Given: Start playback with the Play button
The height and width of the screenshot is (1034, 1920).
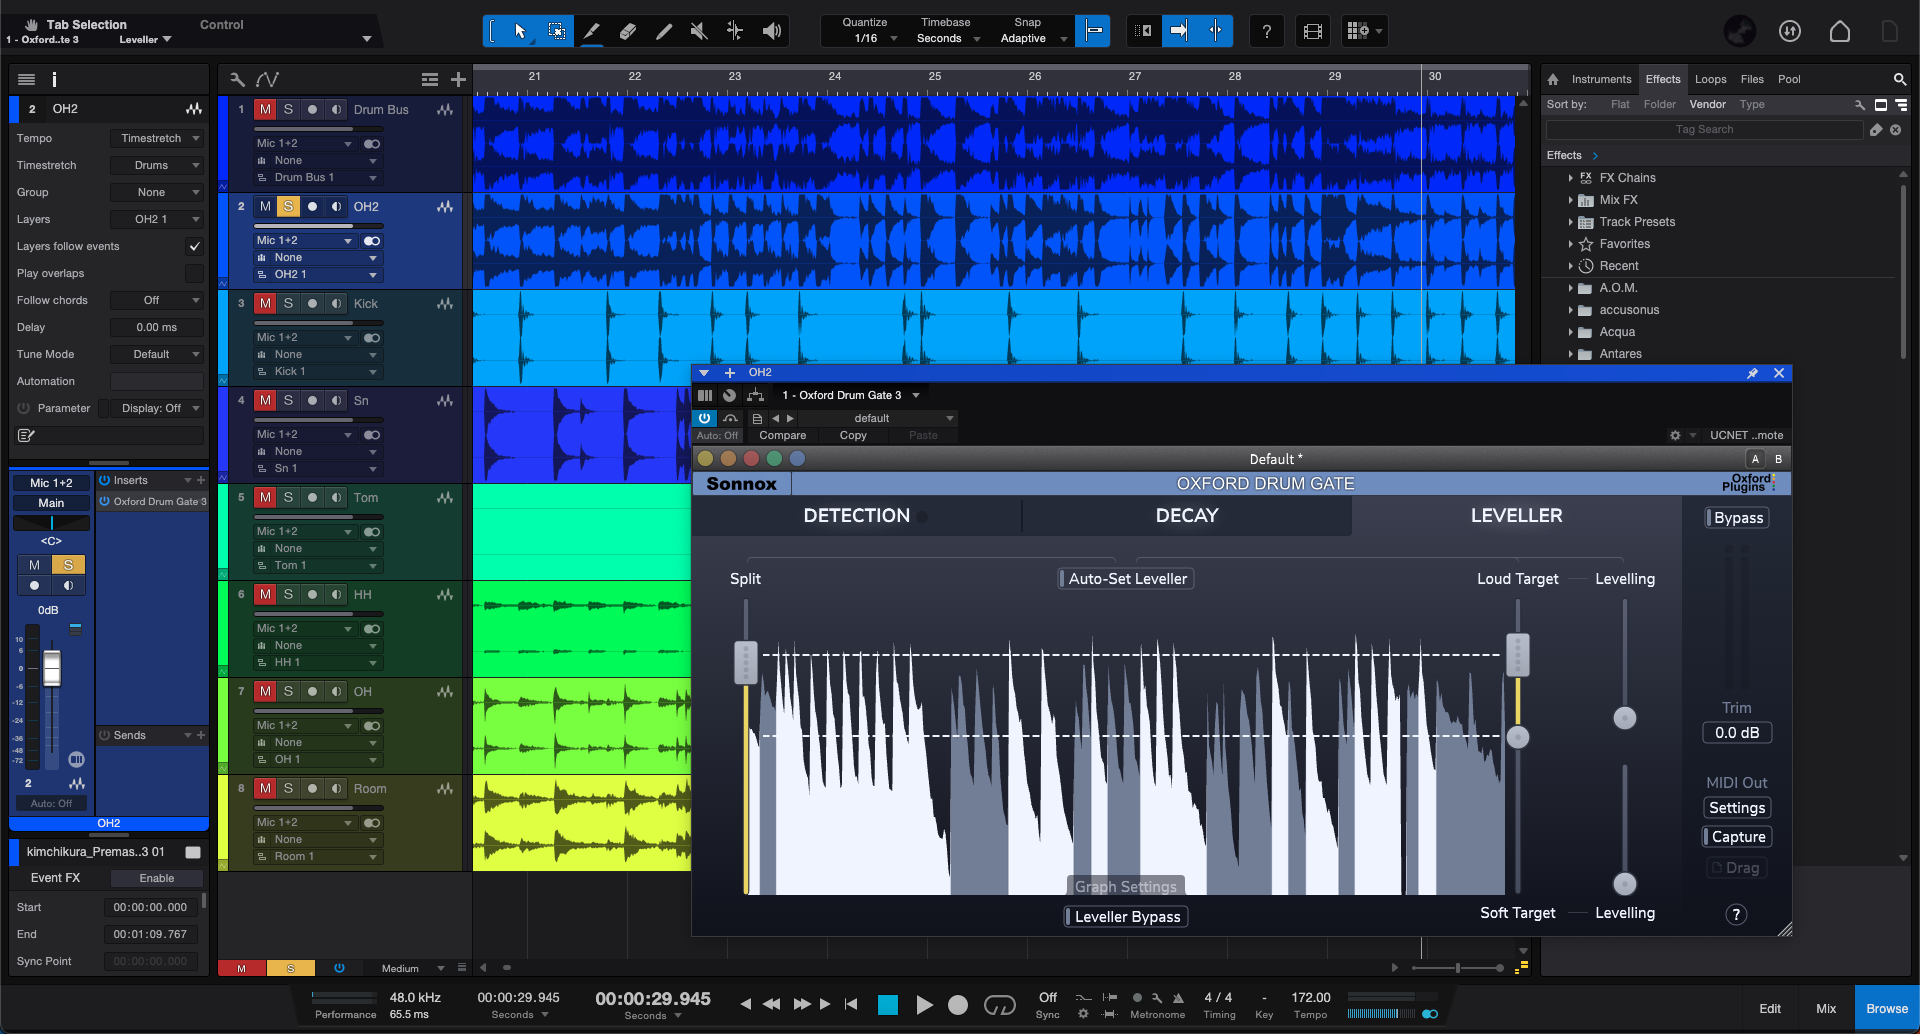Looking at the screenshot, I should coord(924,1005).
